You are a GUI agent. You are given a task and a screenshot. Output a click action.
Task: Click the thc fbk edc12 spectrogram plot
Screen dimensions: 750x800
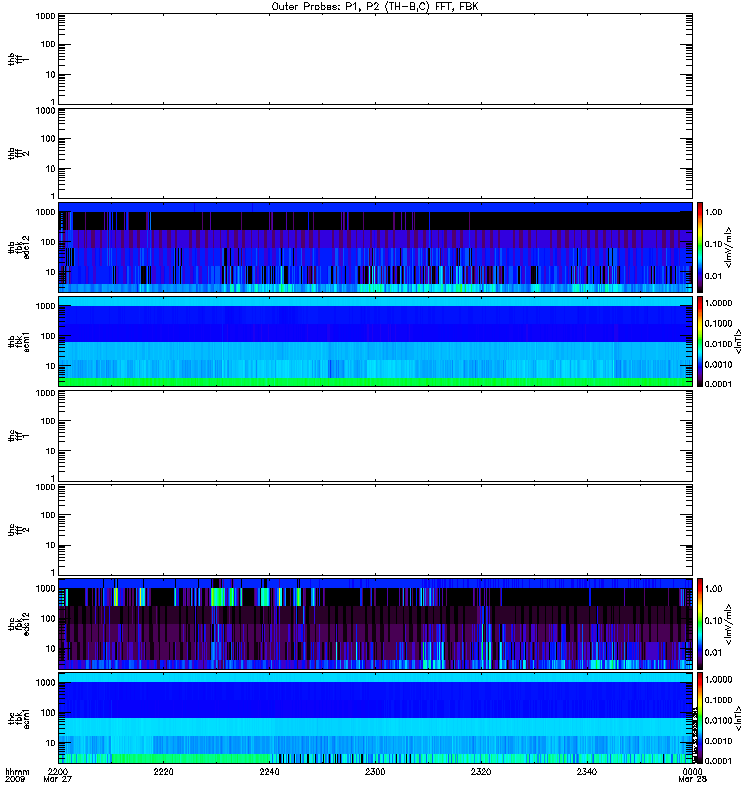(375, 623)
